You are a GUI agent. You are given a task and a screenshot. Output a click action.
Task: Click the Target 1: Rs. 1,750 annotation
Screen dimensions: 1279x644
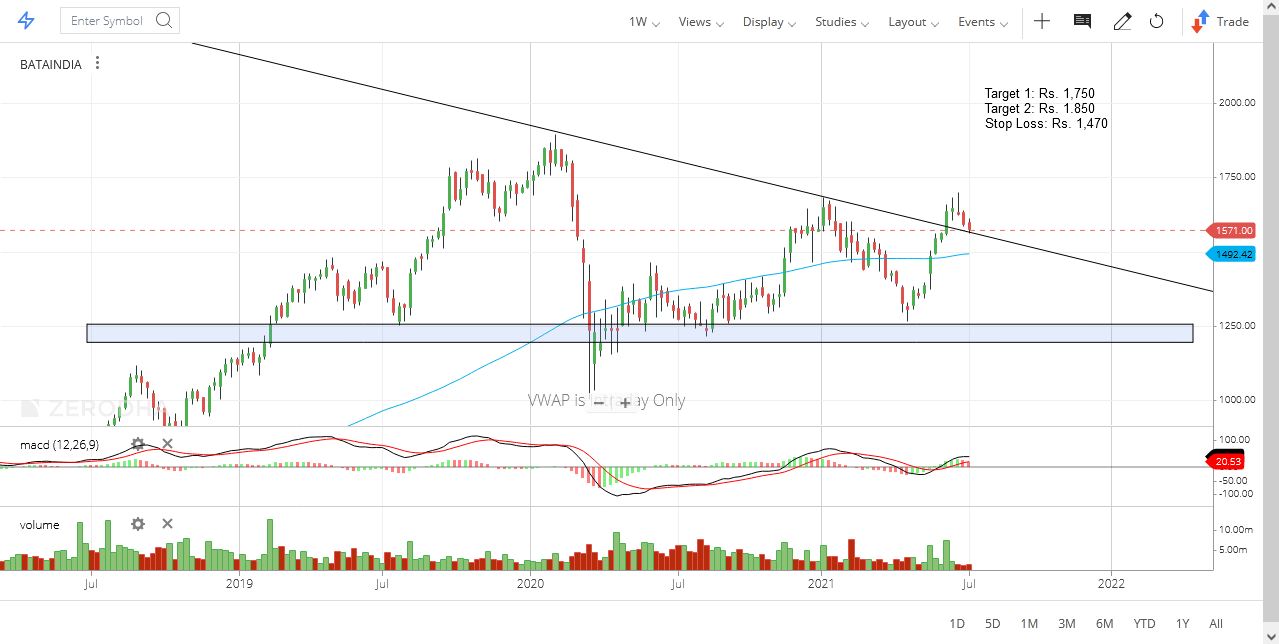[1040, 94]
